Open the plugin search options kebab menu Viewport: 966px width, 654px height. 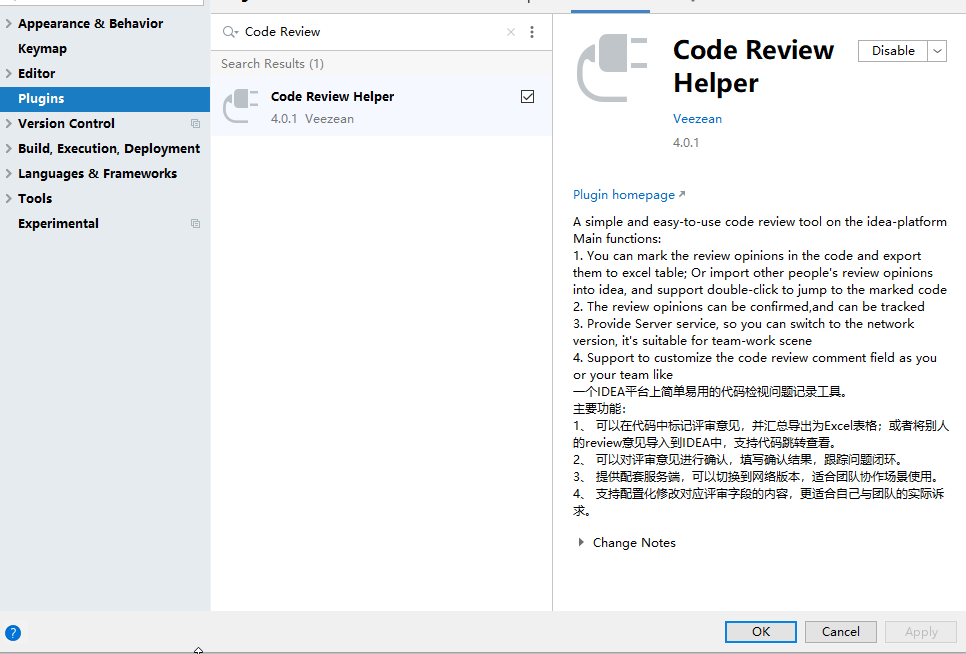(x=532, y=32)
